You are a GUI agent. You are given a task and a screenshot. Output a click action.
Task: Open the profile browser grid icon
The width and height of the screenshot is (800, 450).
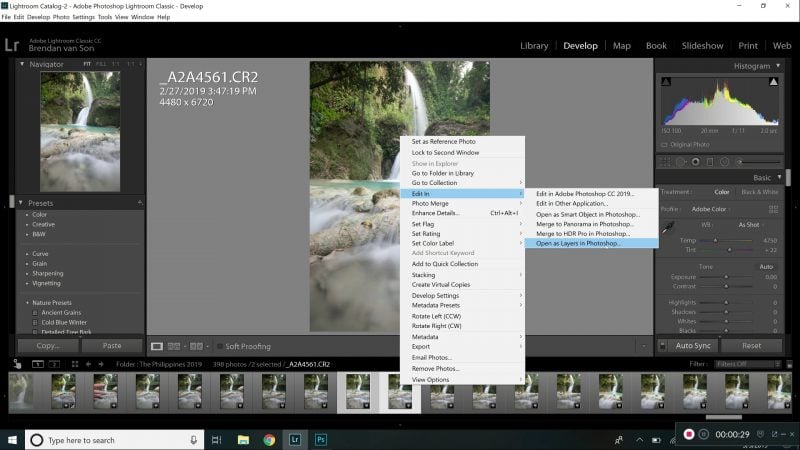pos(773,209)
